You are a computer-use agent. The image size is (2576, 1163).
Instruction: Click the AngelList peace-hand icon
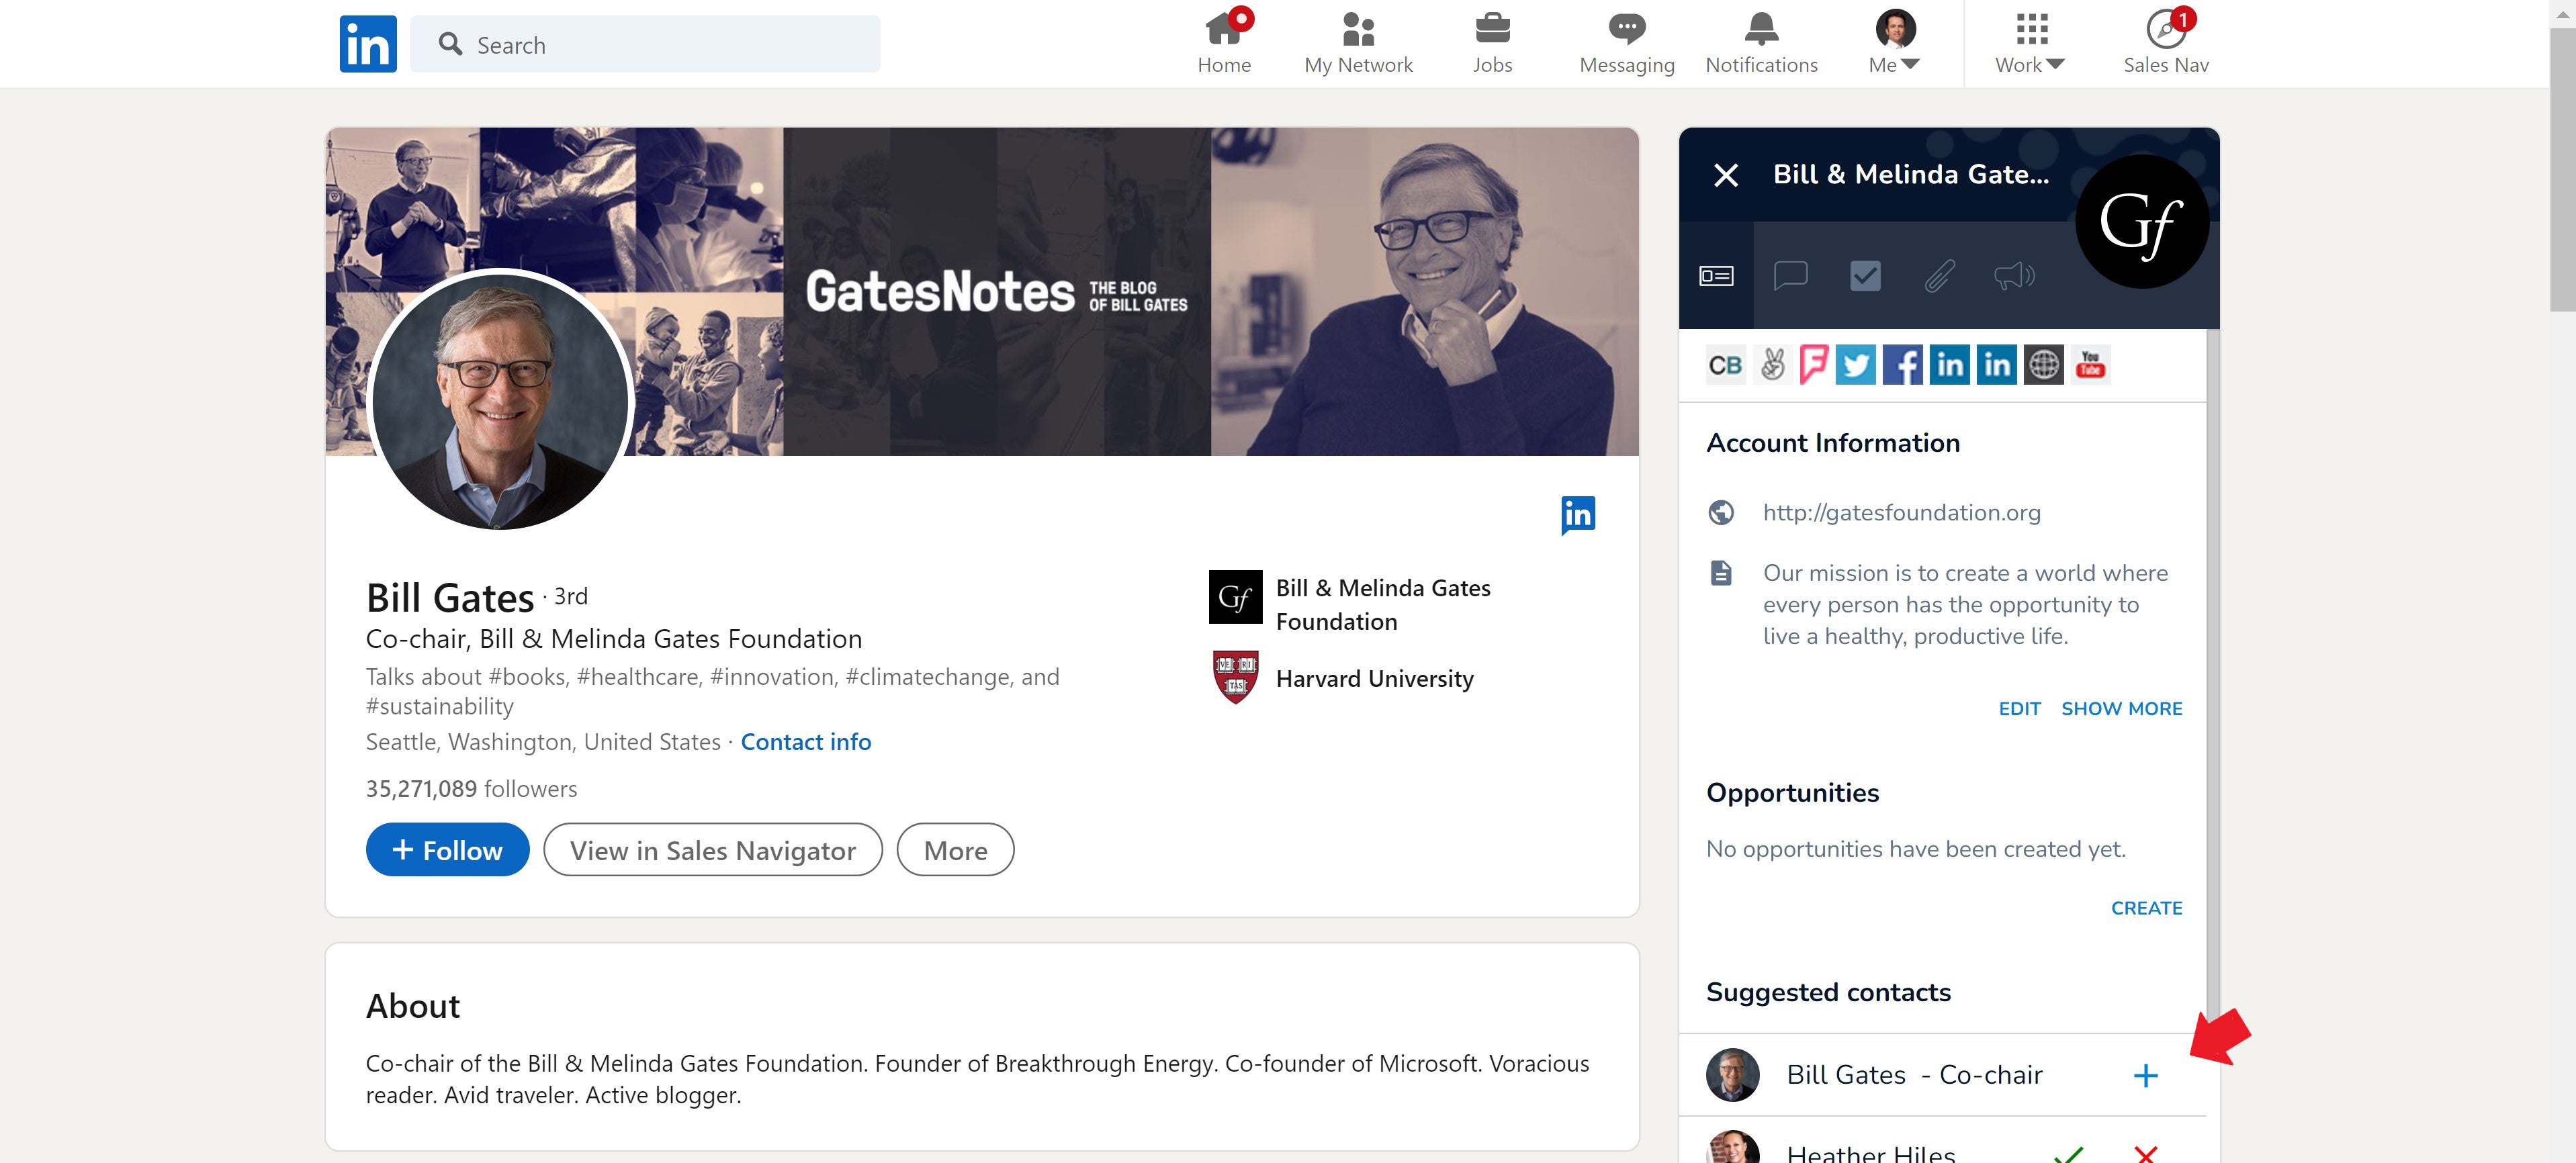coord(1772,365)
